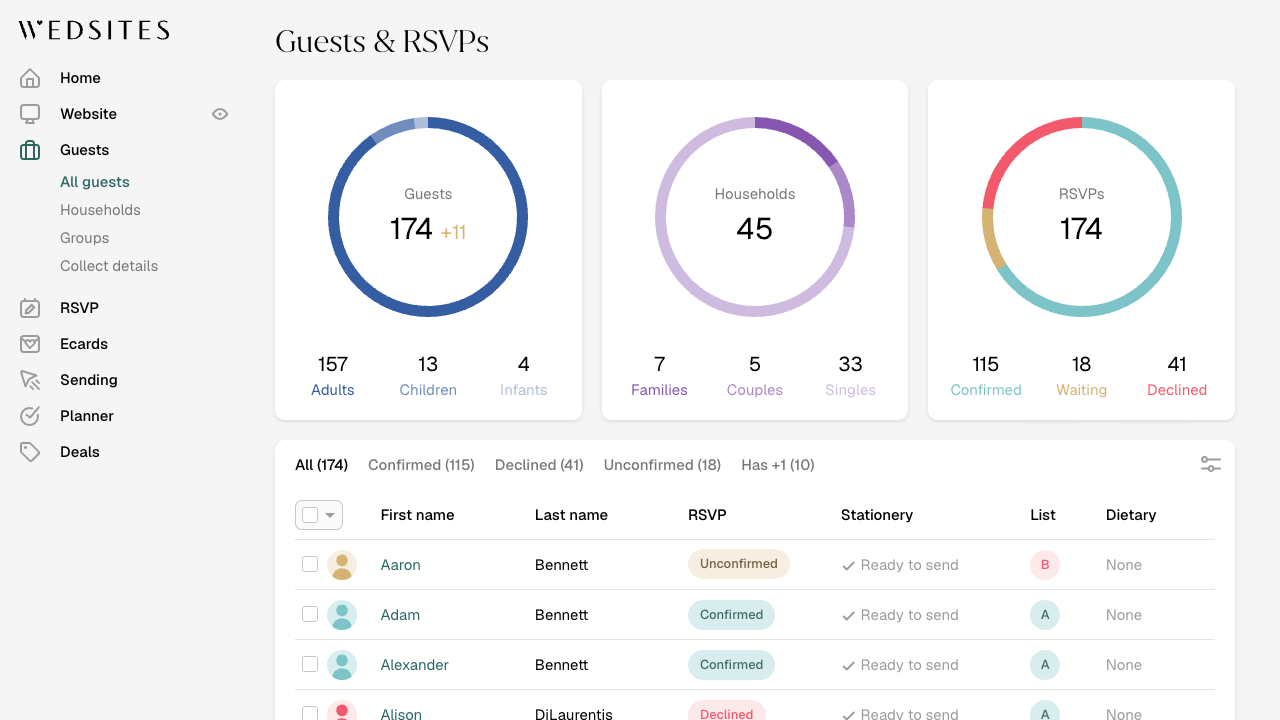
Task: Open the bulk selection dropdown arrow
Action: point(331,515)
